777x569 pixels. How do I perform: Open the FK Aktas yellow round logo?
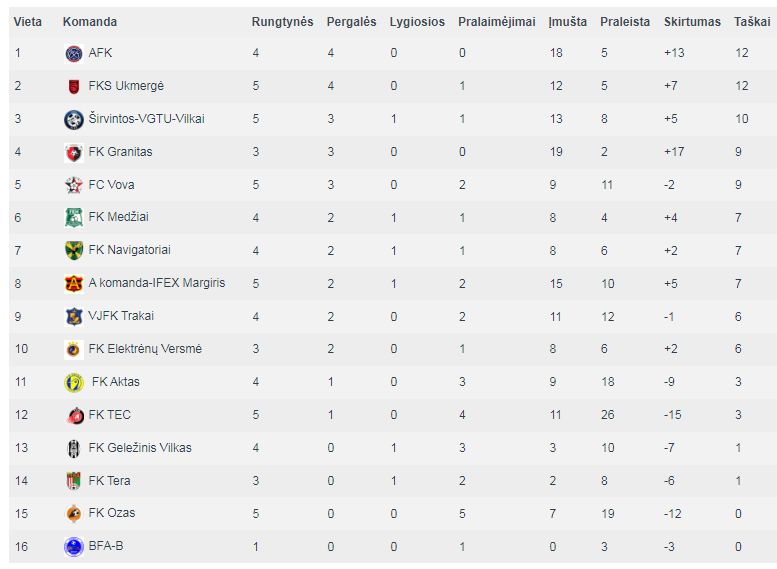(74, 383)
